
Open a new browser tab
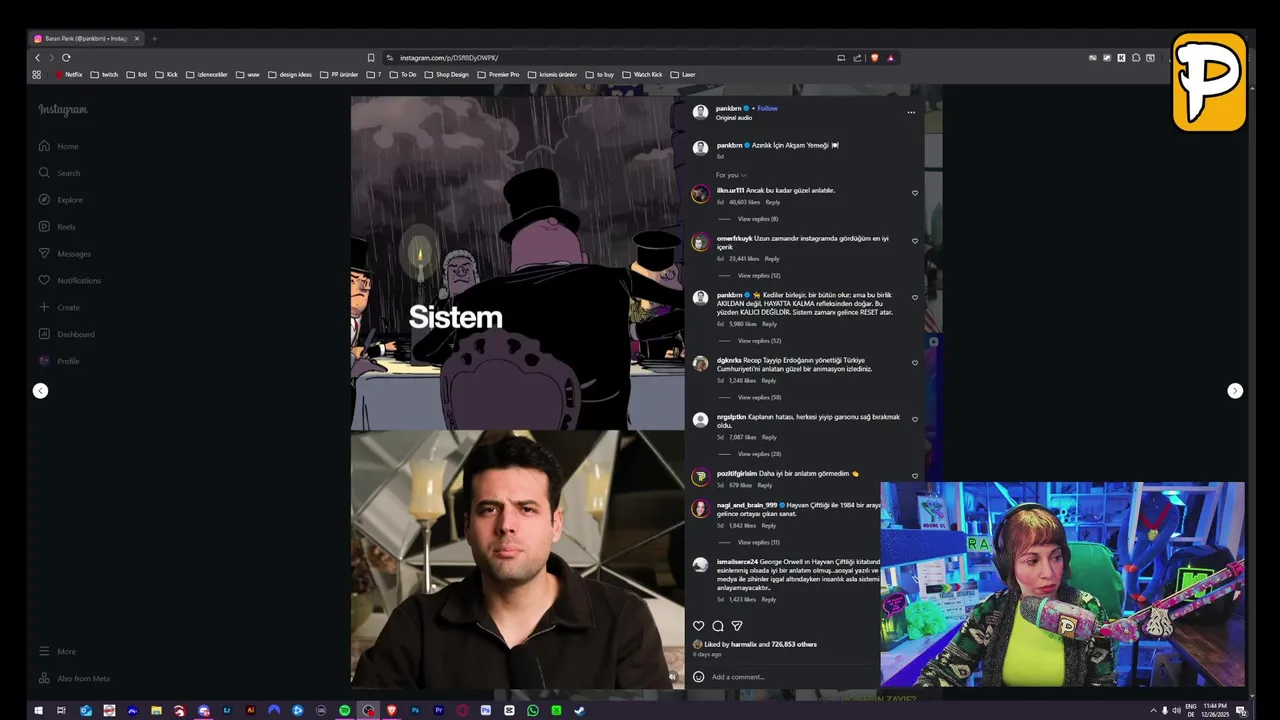[154, 39]
